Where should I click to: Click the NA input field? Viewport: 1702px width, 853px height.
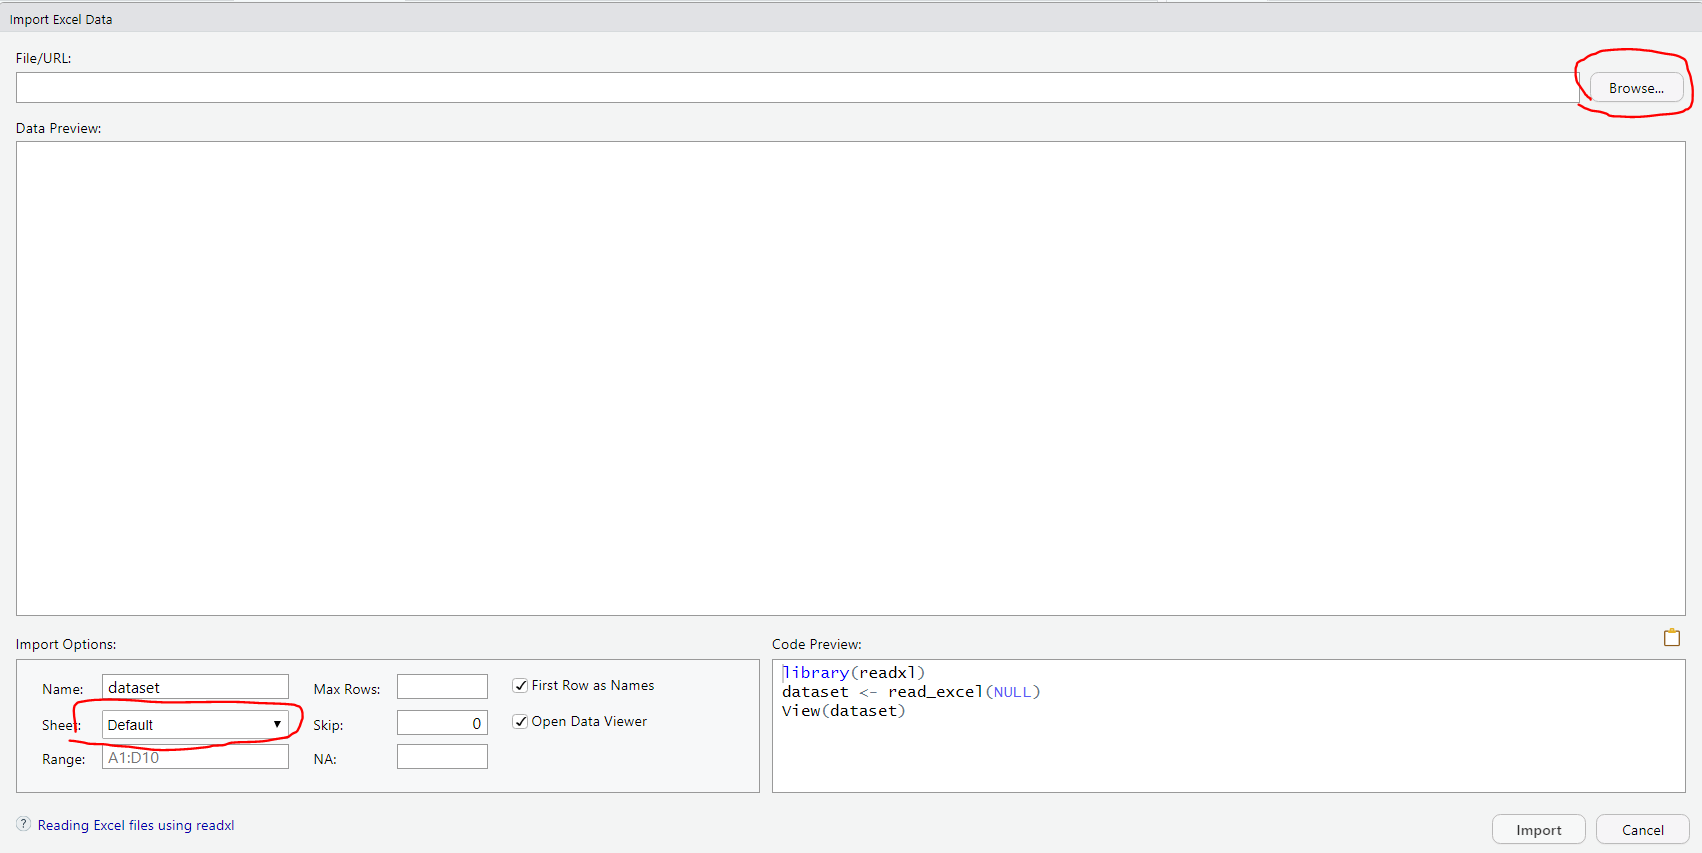(x=442, y=757)
